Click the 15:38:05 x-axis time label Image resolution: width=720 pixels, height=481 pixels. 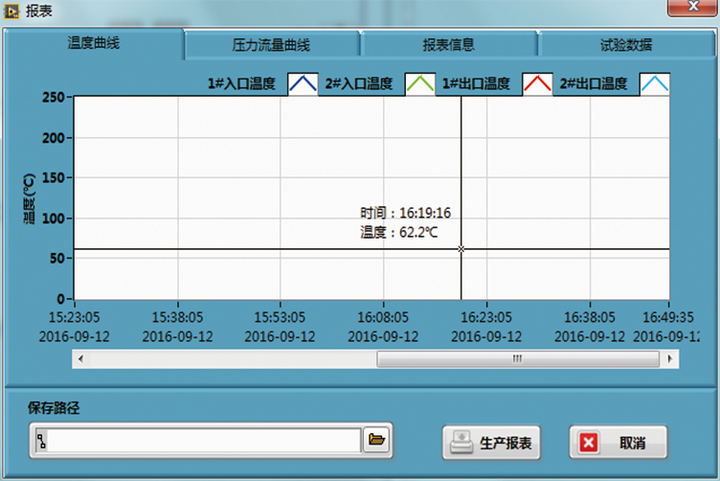point(177,317)
